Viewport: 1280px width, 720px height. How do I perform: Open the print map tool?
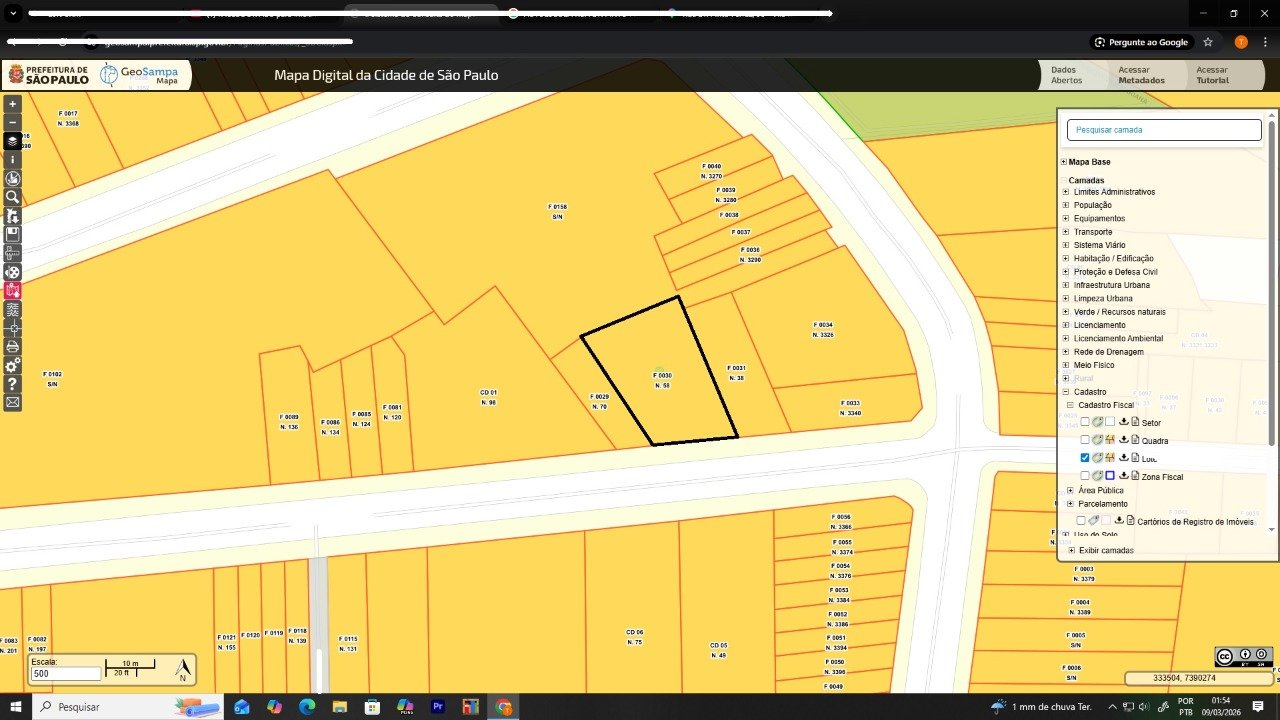[x=13, y=347]
